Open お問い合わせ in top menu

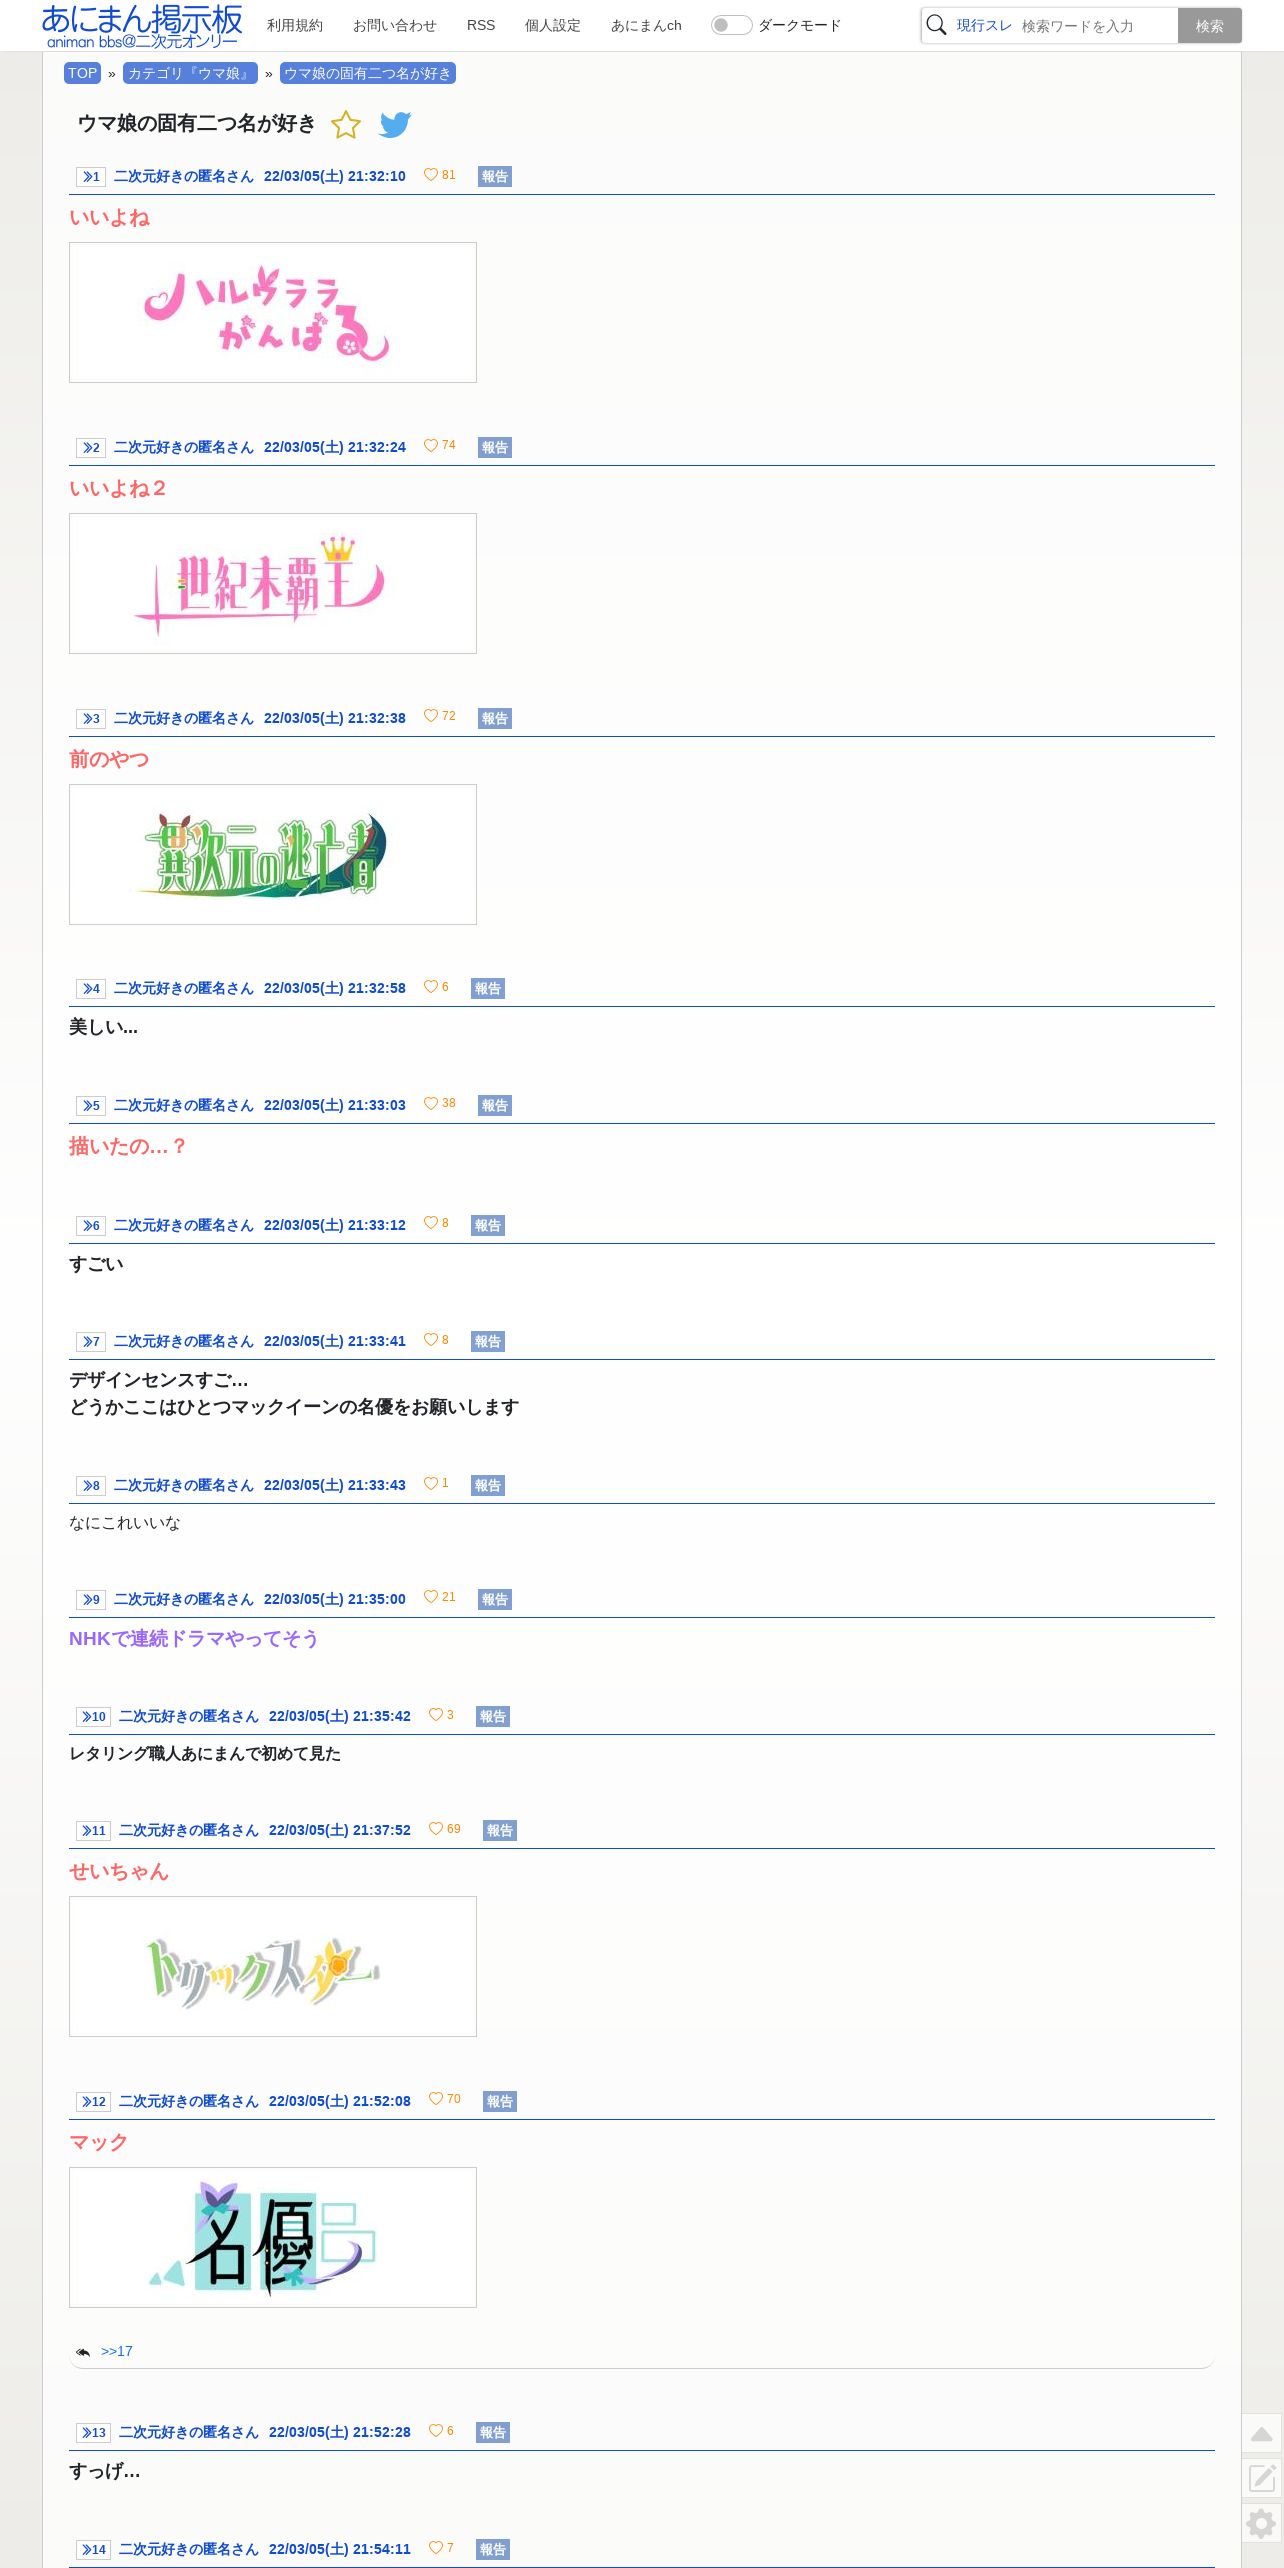click(x=395, y=25)
